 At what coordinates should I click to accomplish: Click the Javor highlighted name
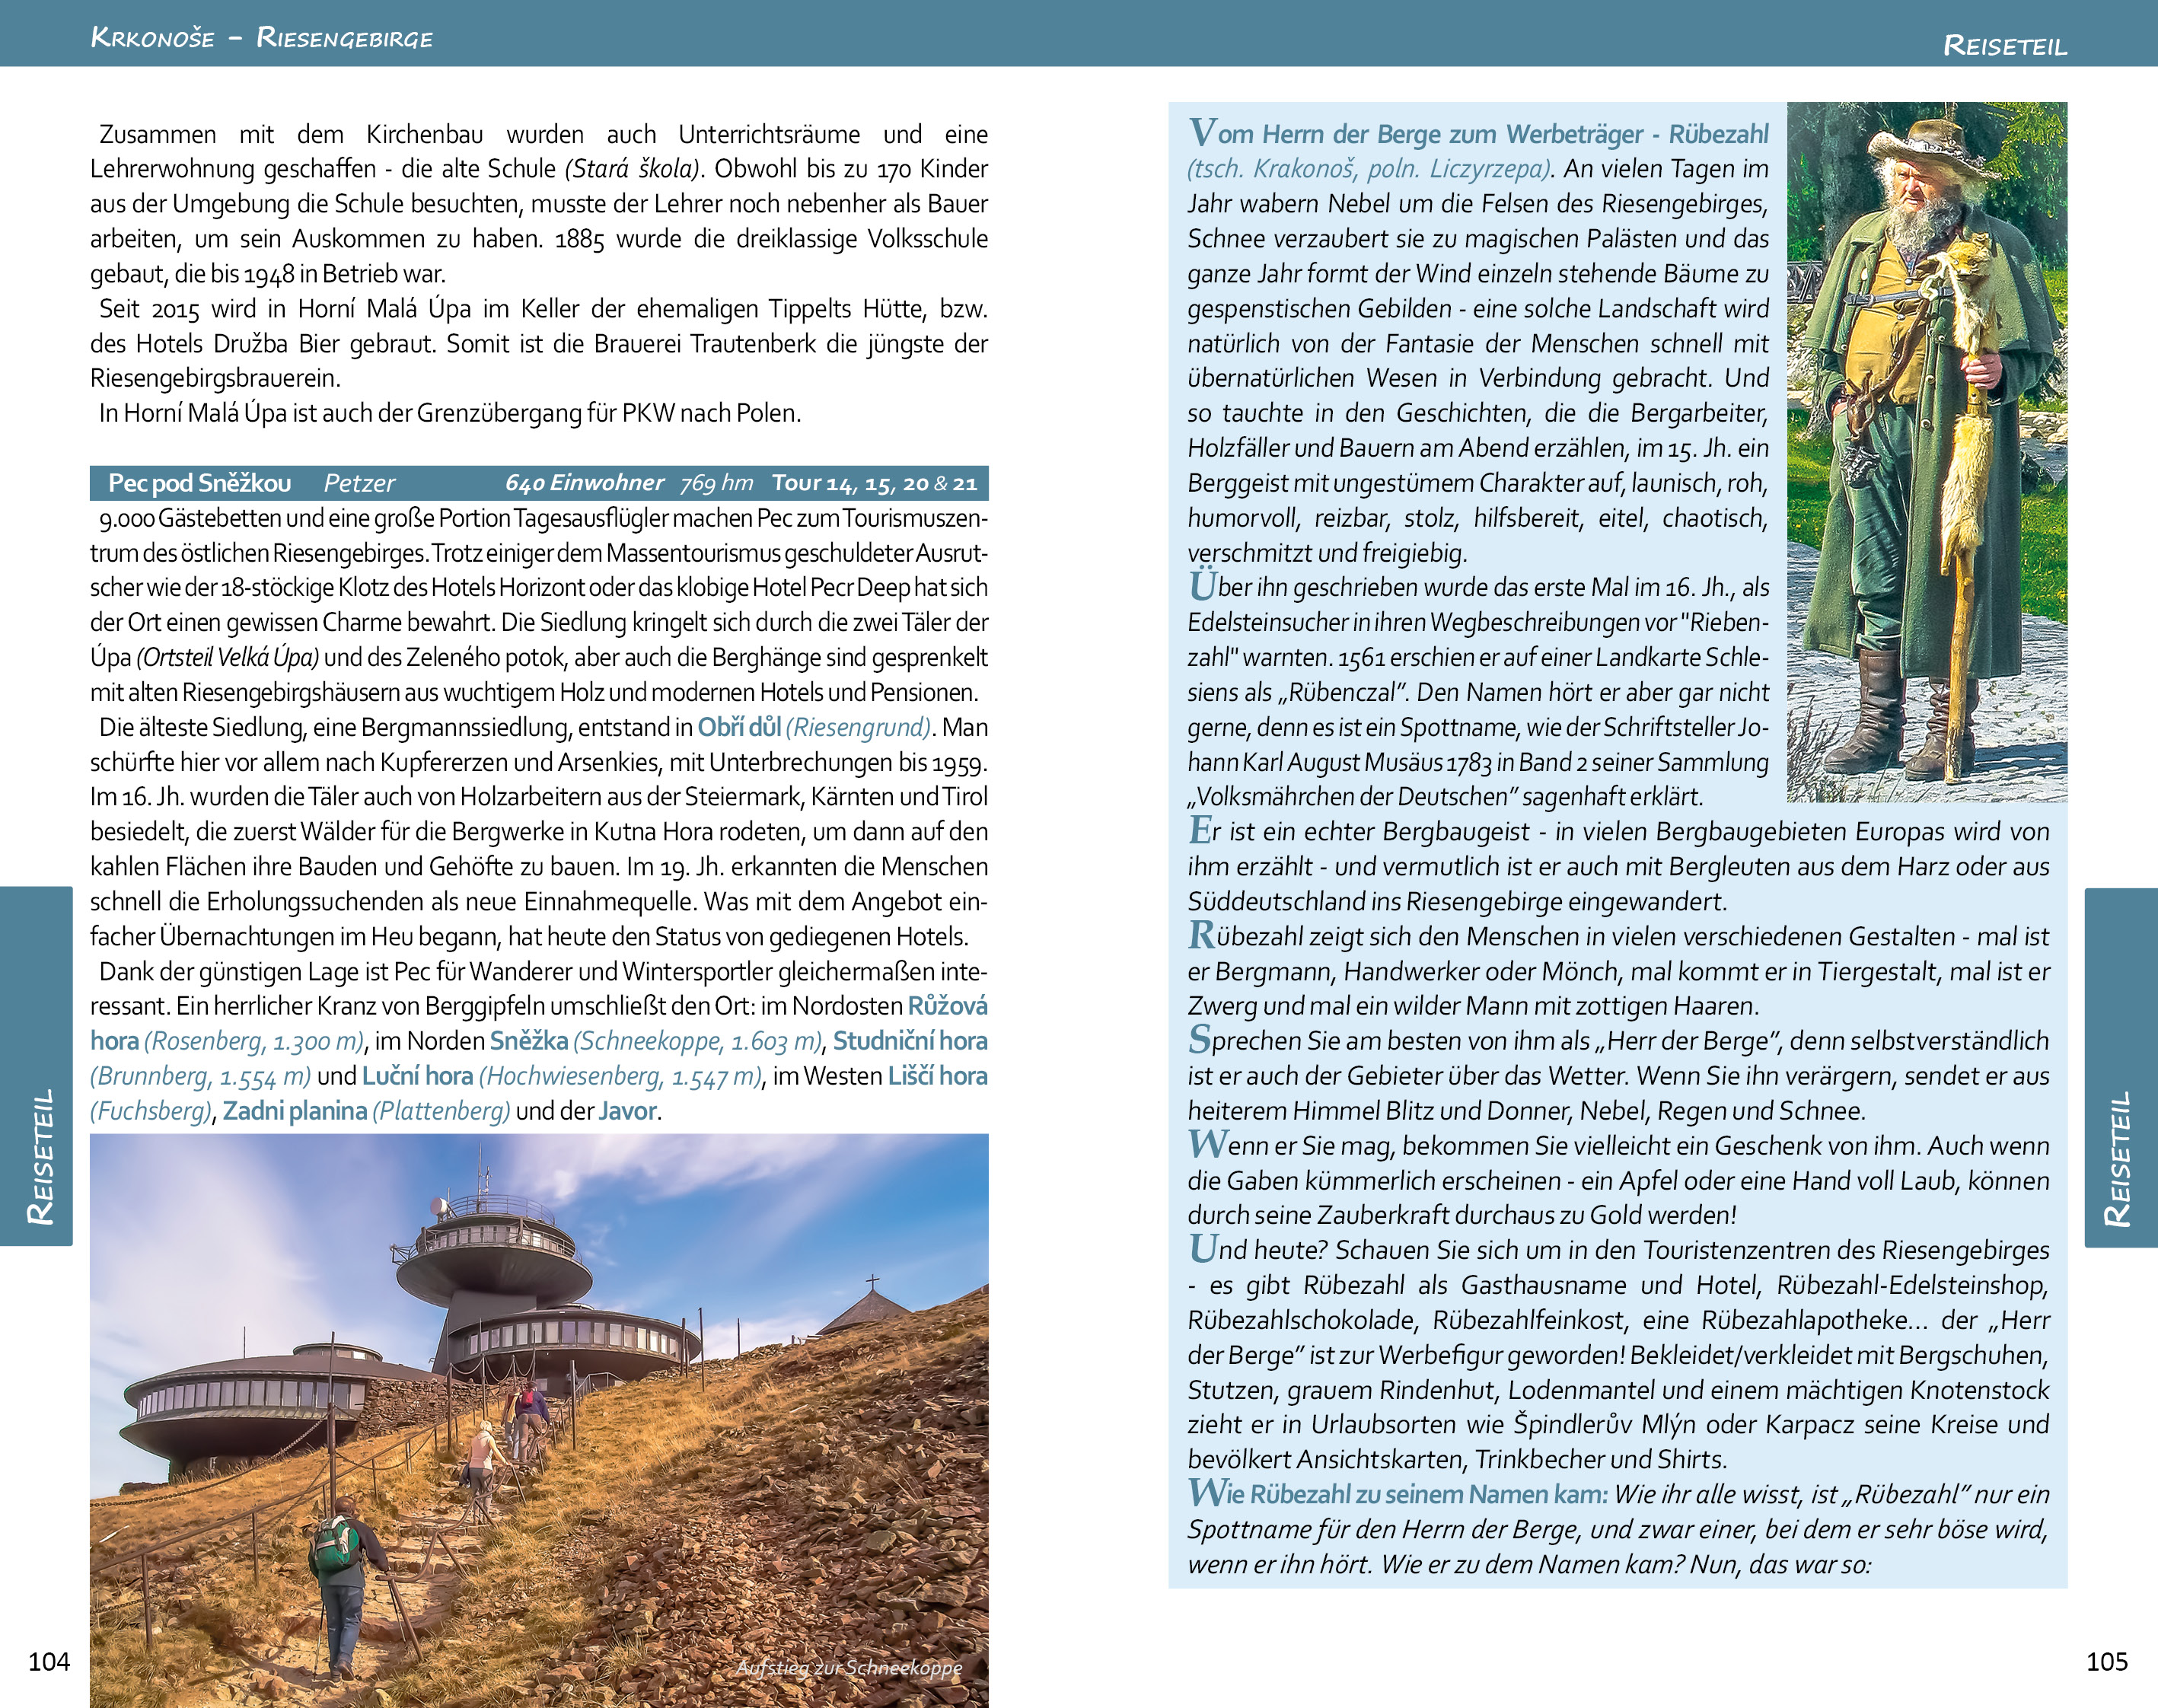point(627,1111)
